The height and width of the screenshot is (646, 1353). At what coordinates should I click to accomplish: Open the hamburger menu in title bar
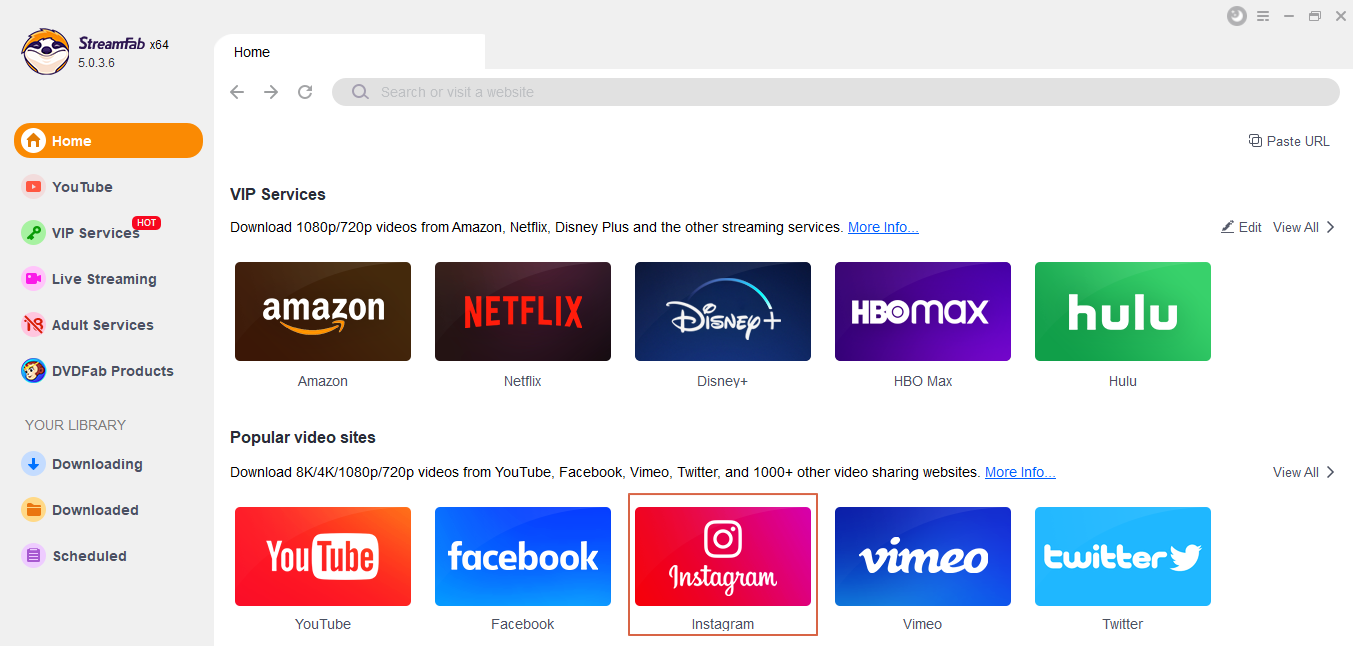pyautogui.click(x=1263, y=16)
